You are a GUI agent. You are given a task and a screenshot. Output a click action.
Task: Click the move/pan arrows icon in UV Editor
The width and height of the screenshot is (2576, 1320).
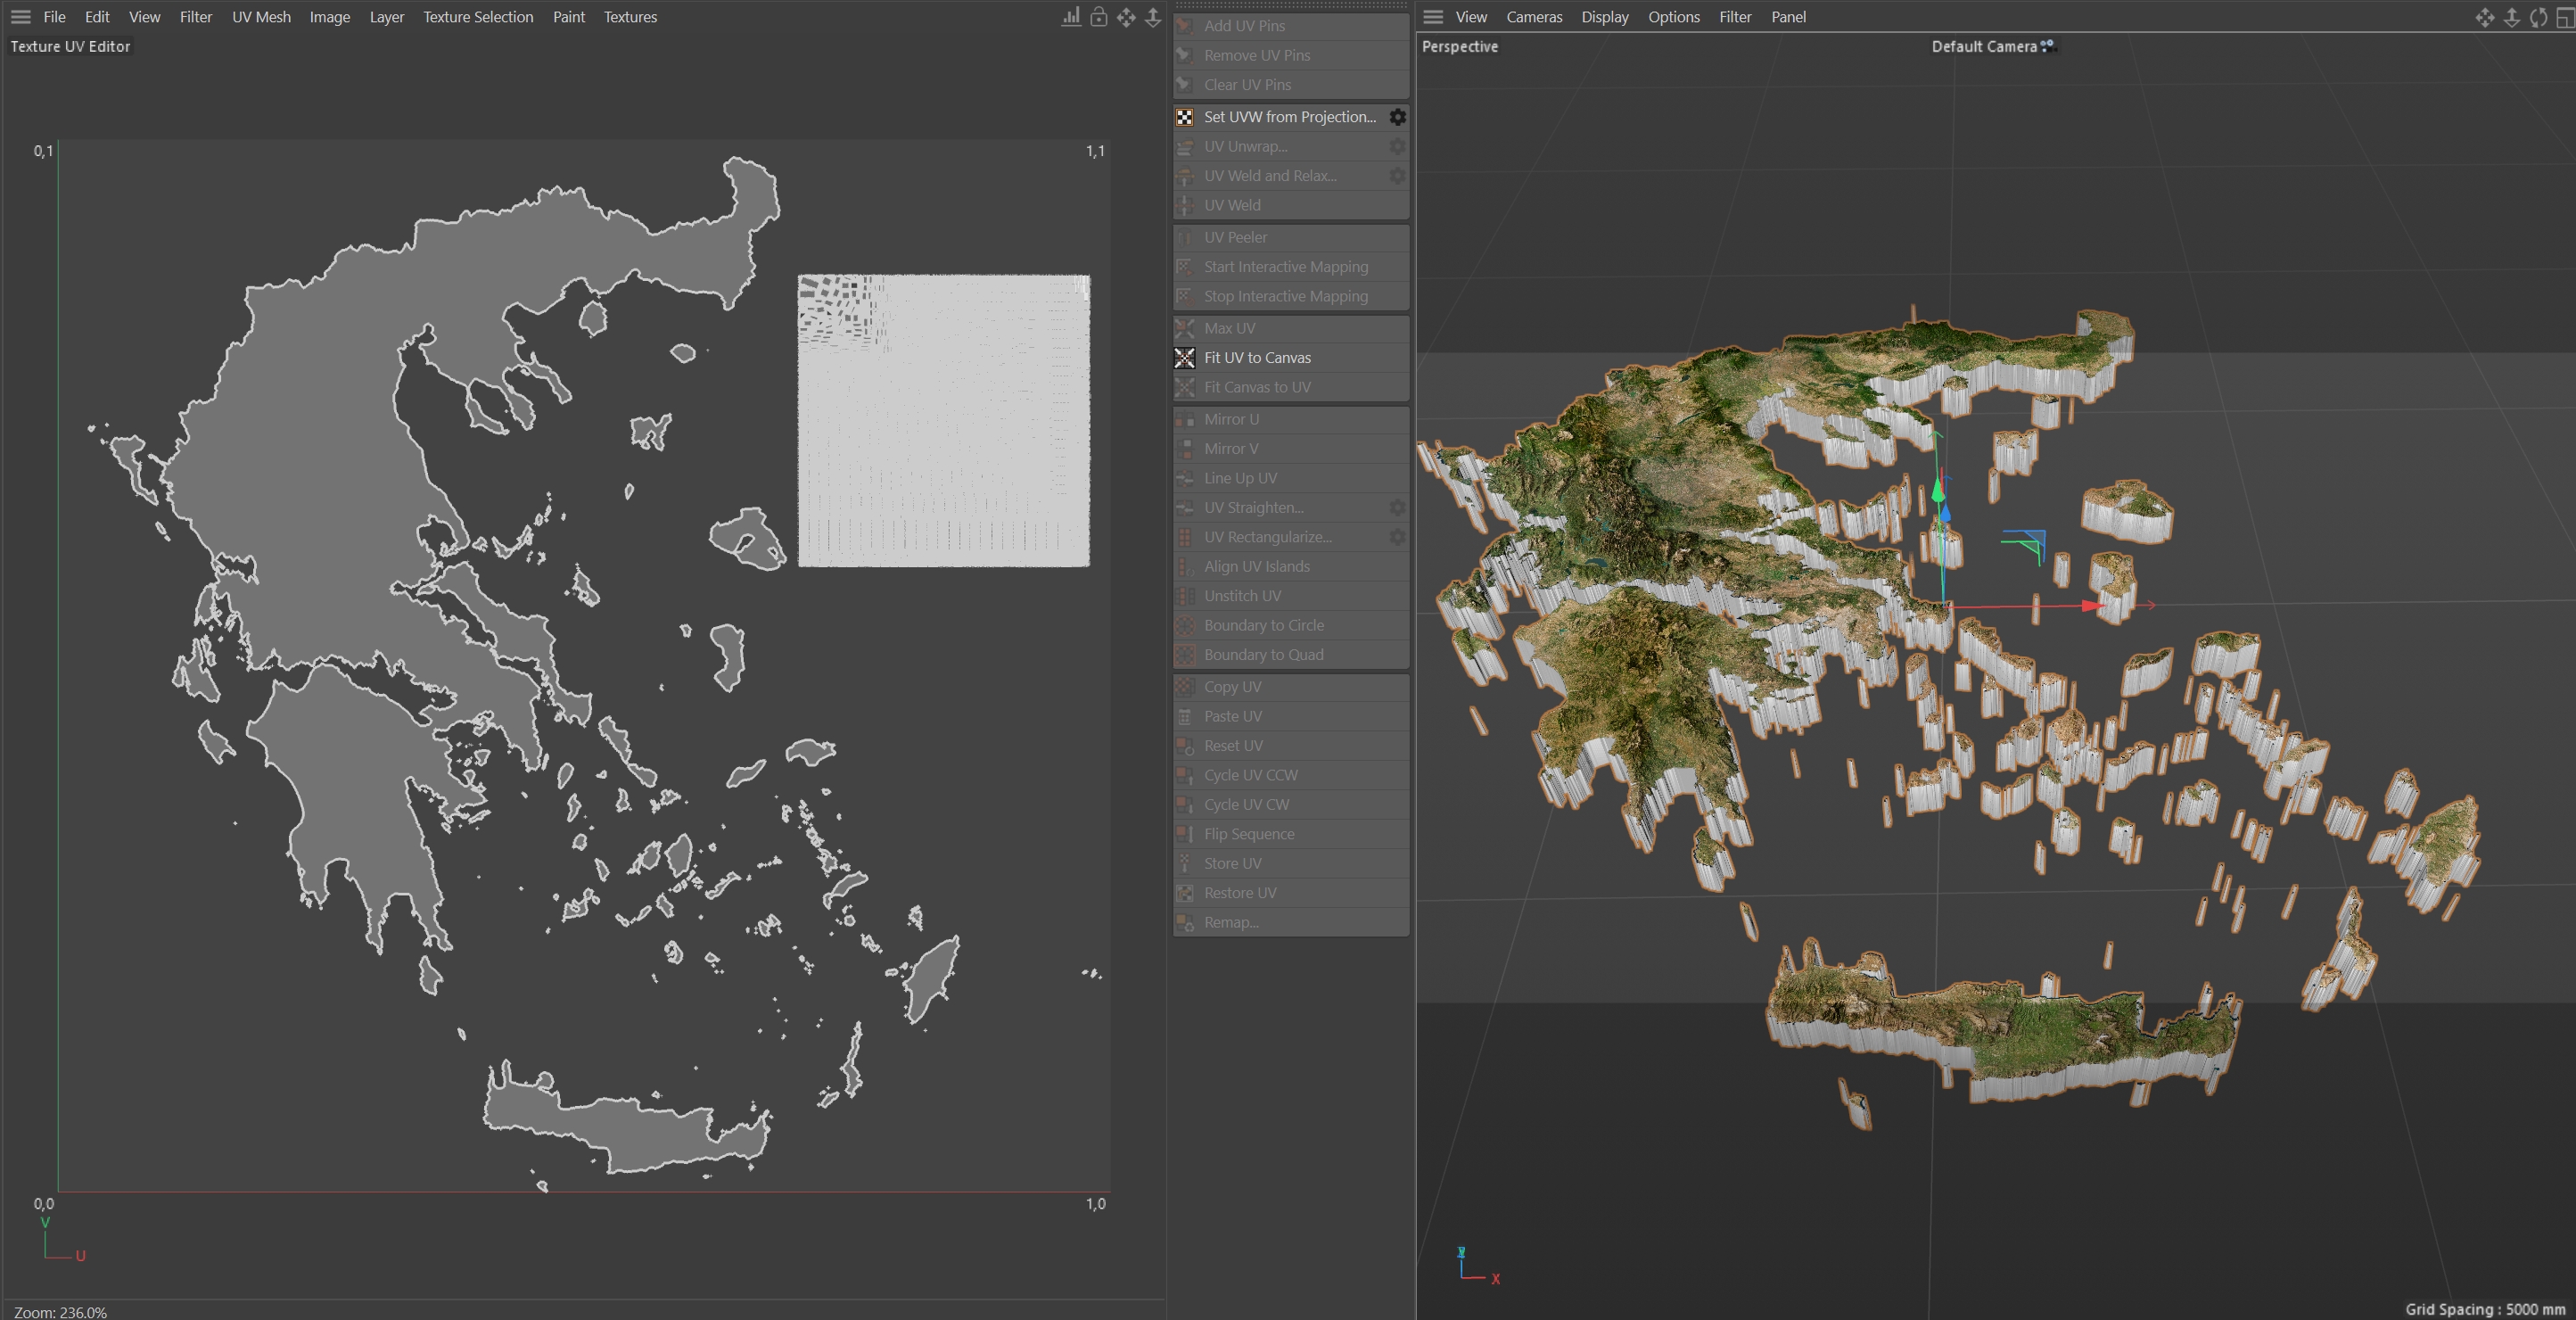coord(1126,17)
